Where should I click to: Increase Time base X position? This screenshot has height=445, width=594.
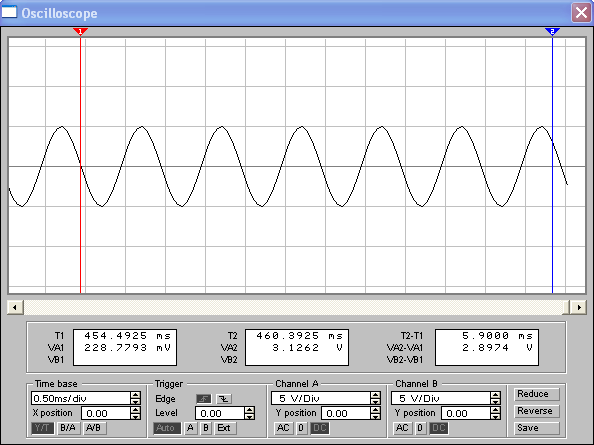(135, 409)
